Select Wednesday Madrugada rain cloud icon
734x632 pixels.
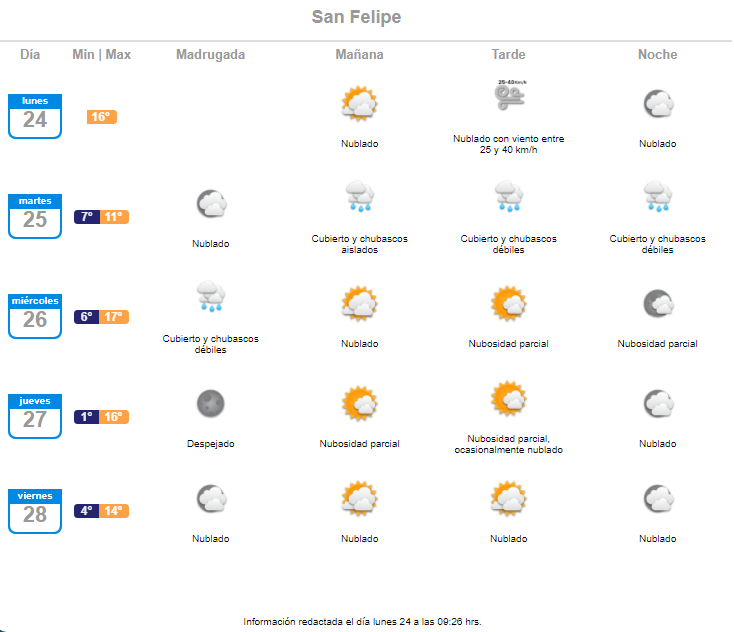(211, 296)
